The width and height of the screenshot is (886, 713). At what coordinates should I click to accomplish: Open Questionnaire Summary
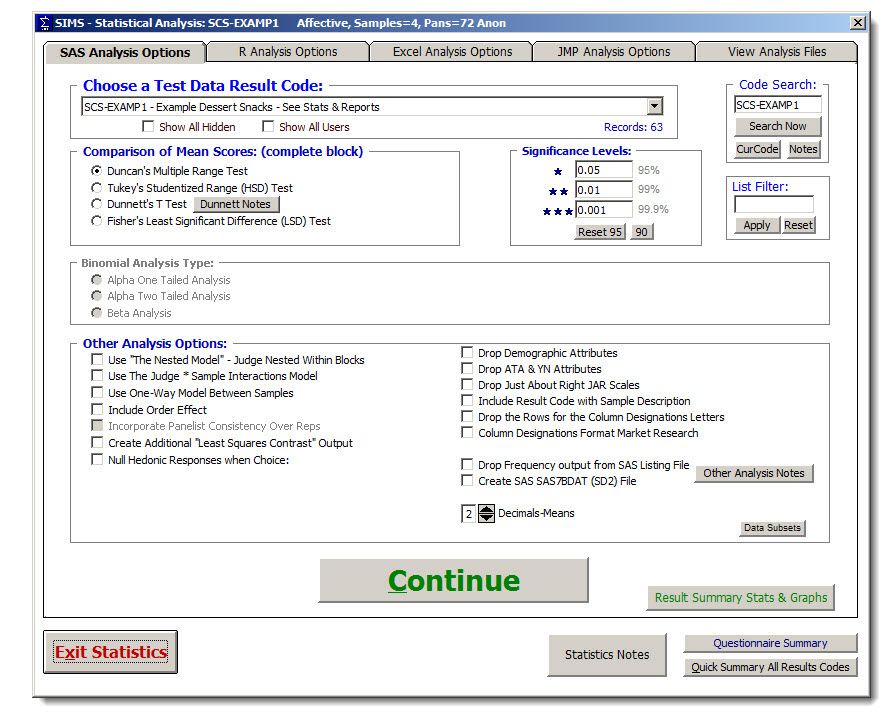[770, 643]
